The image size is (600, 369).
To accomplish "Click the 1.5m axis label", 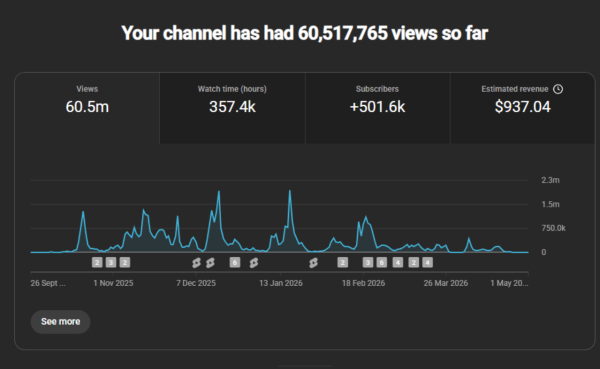I will pos(550,204).
